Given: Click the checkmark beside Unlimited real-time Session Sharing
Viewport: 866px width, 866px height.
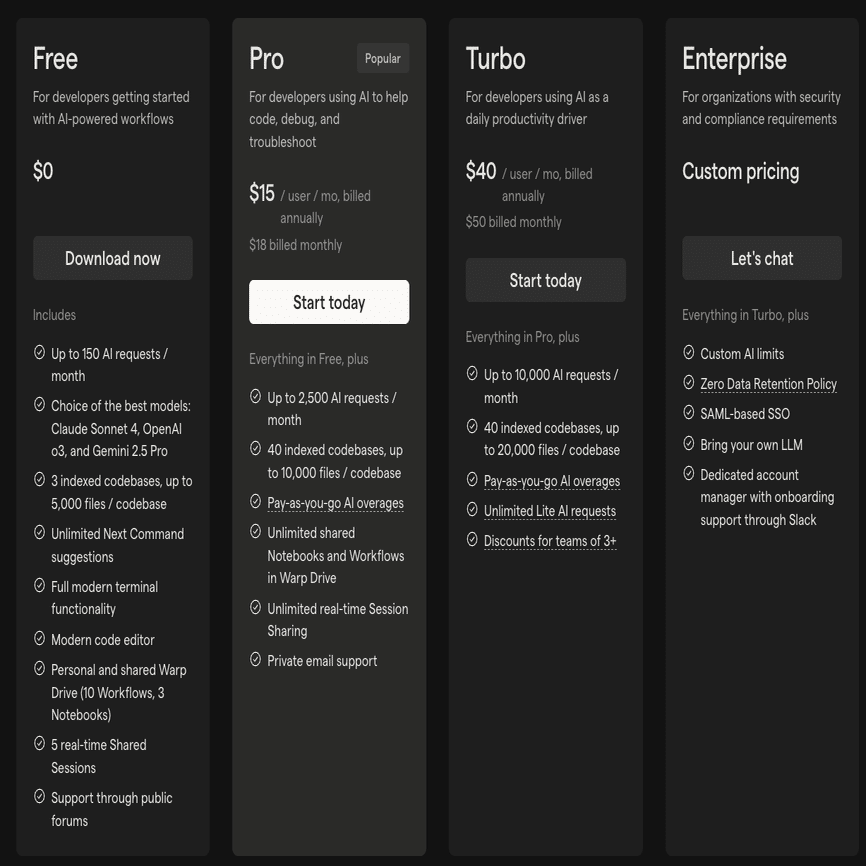Looking at the screenshot, I should coord(256,608).
